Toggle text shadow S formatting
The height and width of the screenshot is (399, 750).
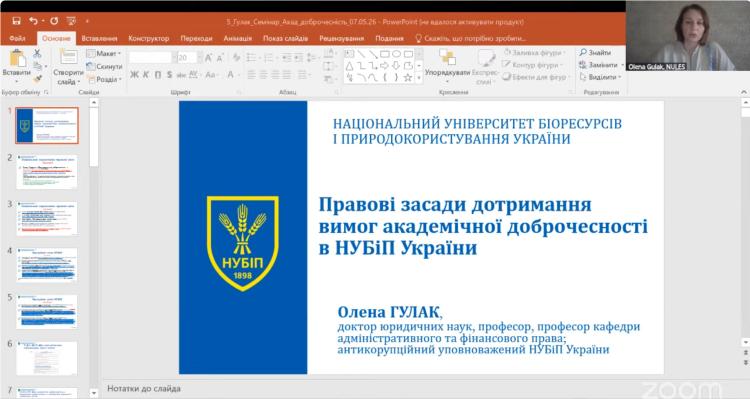pos(169,75)
